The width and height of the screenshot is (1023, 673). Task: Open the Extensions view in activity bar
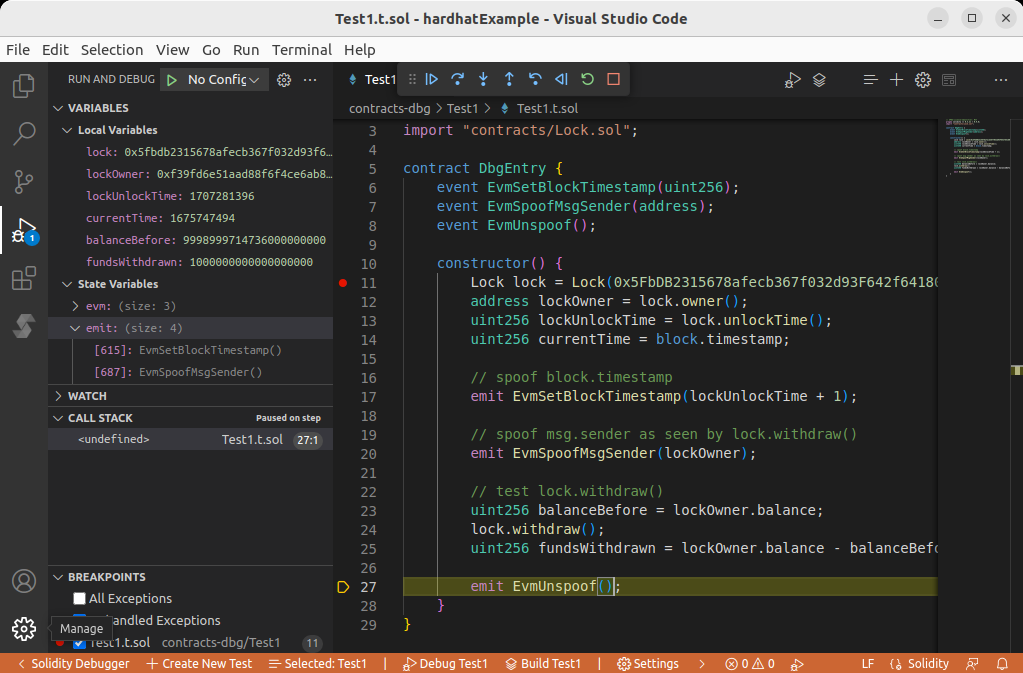click(x=24, y=279)
